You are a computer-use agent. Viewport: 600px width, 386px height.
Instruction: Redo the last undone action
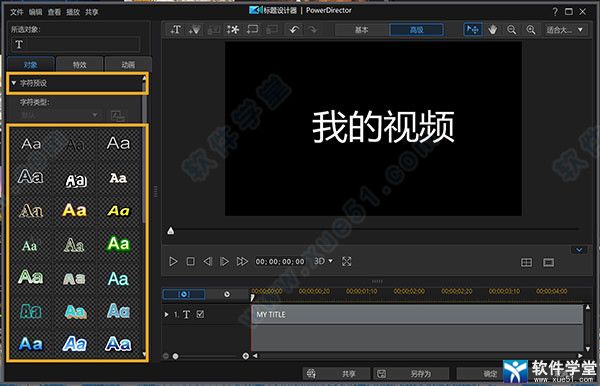click(313, 29)
